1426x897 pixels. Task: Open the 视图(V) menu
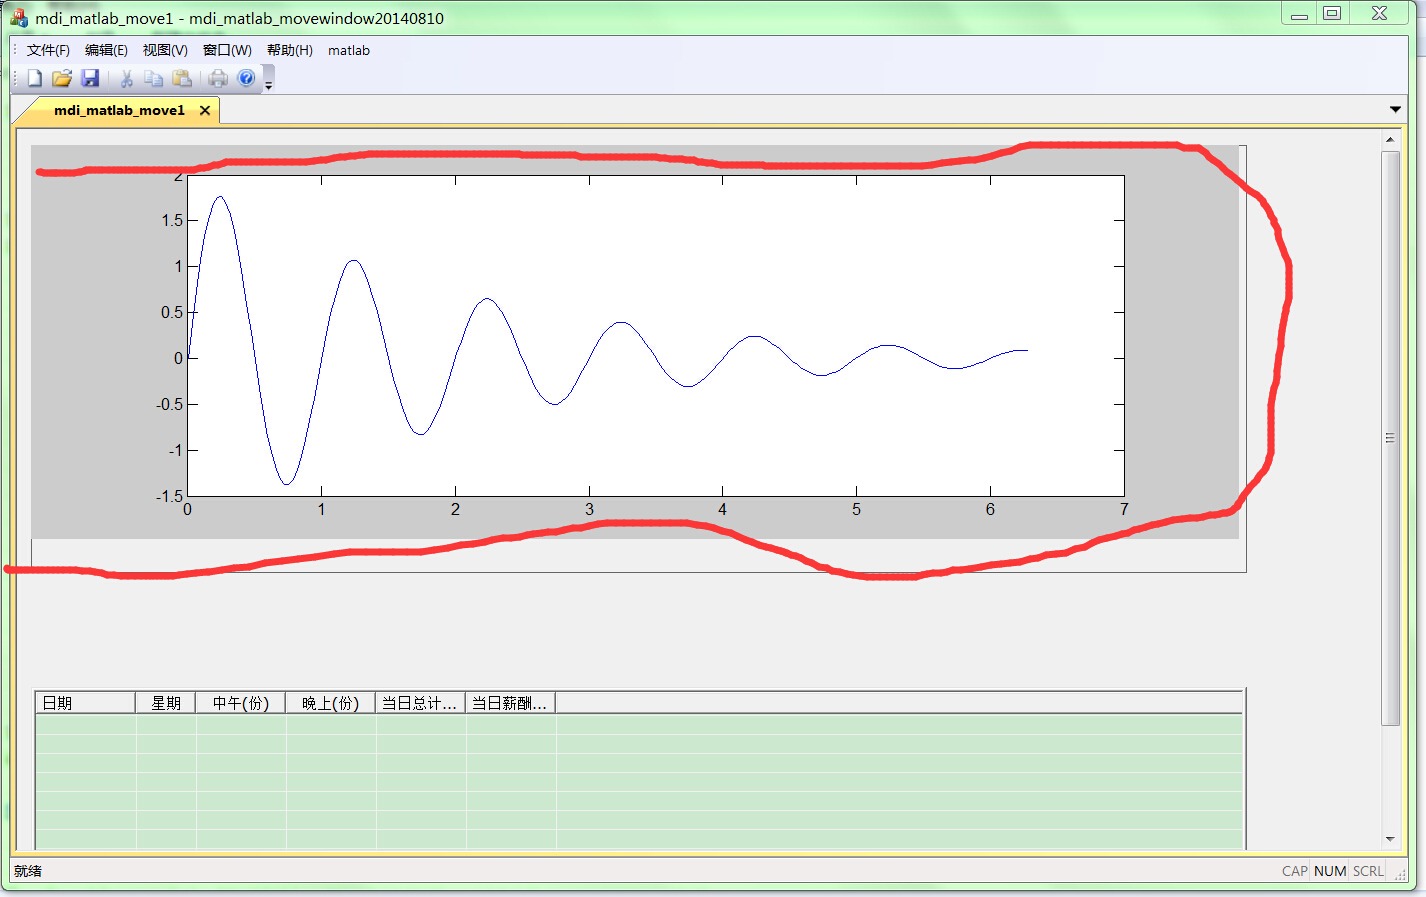click(165, 50)
